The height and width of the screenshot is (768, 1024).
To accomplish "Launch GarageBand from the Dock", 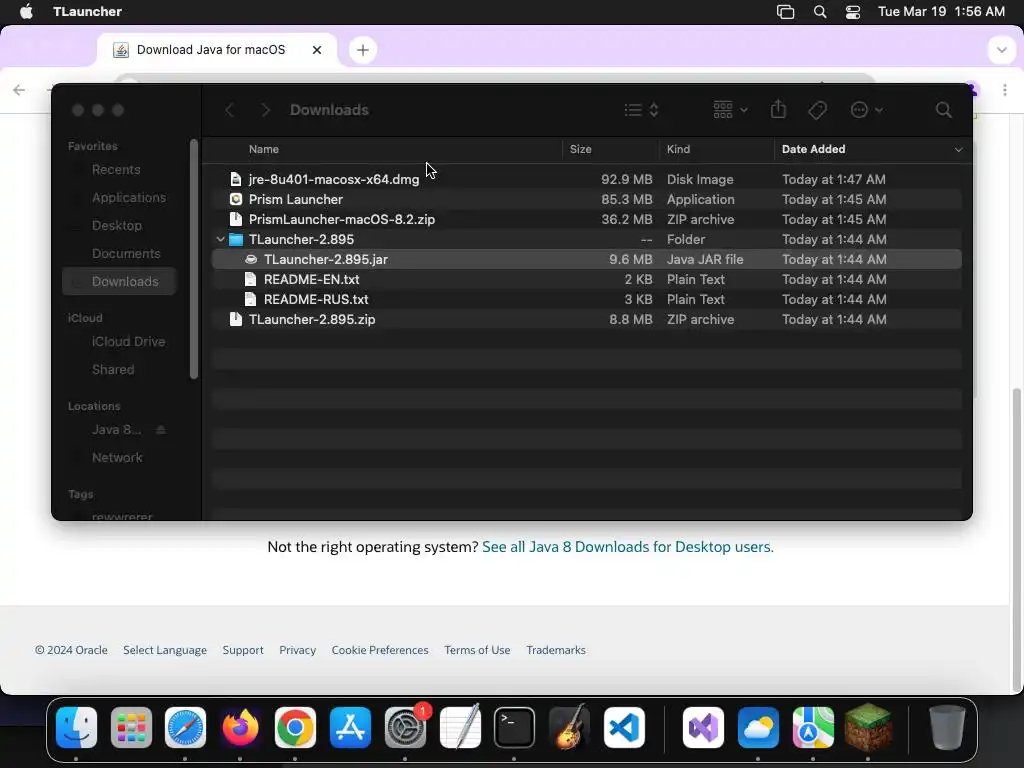I will click(569, 727).
